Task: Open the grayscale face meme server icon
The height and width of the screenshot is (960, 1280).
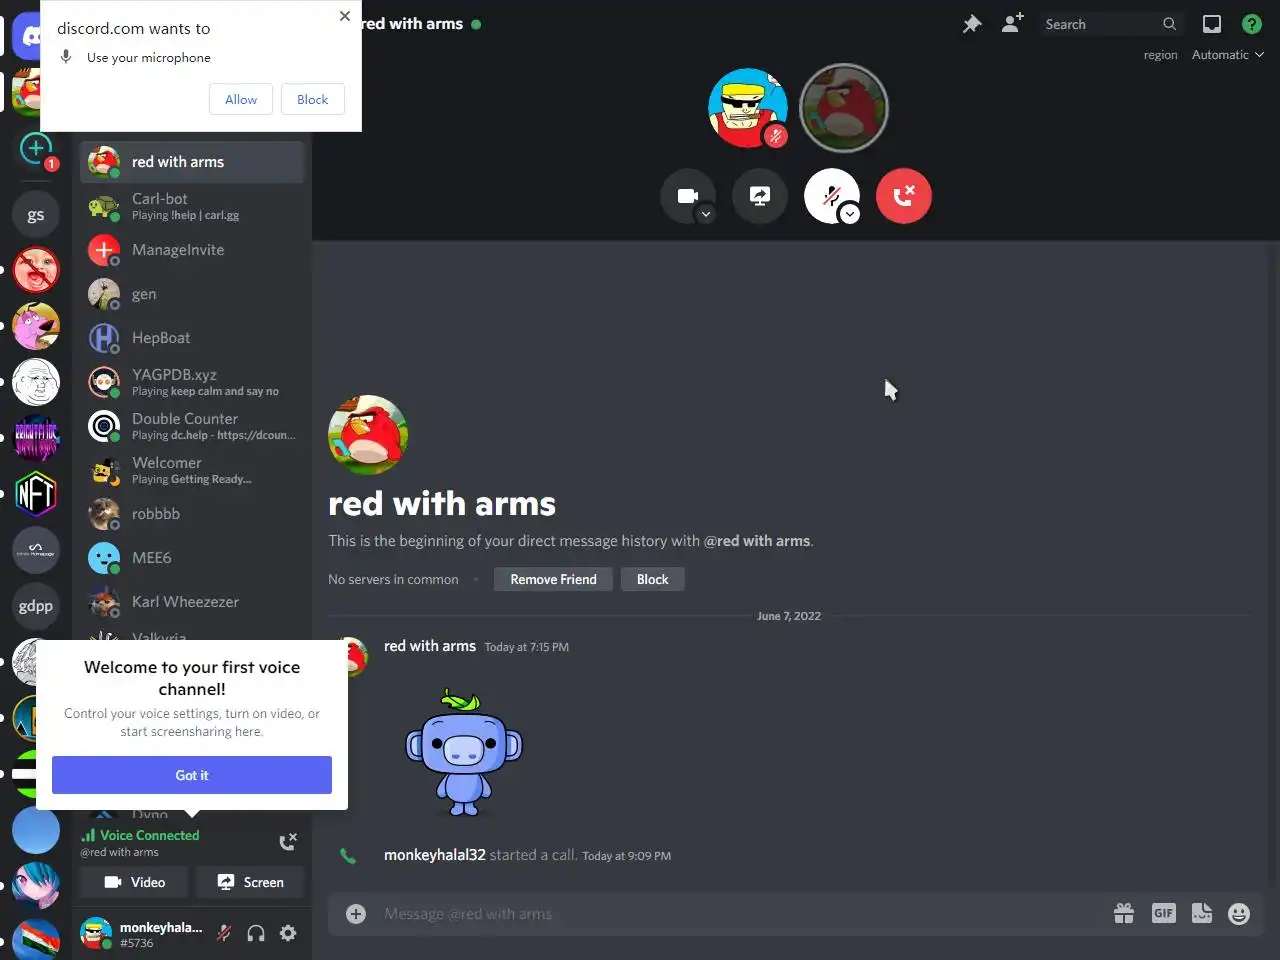Action: point(36,382)
